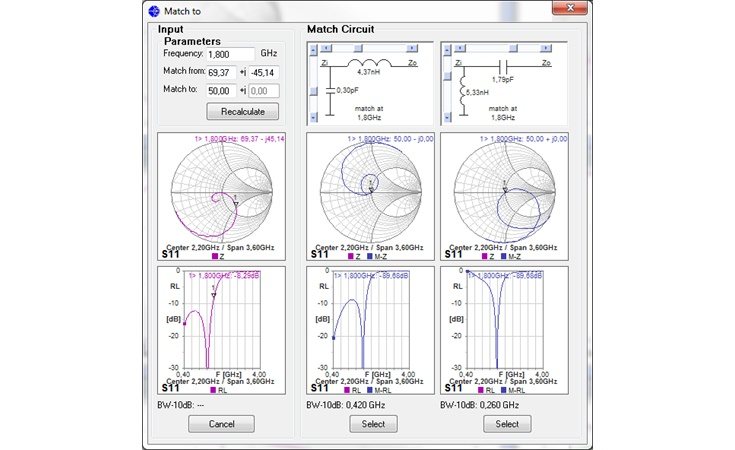Click right arrow of 1,79pF circuit horizontal slider

click(546, 48)
